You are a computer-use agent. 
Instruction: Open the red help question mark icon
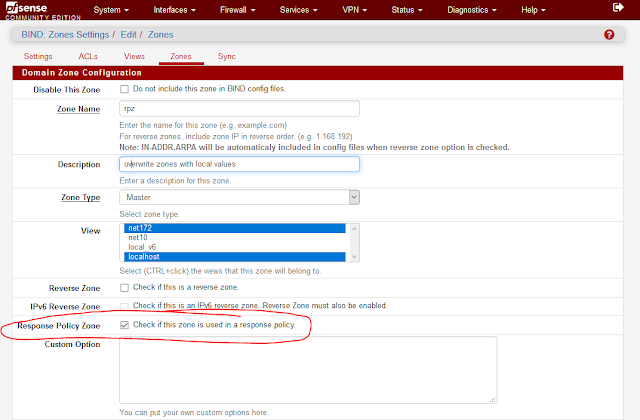(x=609, y=35)
